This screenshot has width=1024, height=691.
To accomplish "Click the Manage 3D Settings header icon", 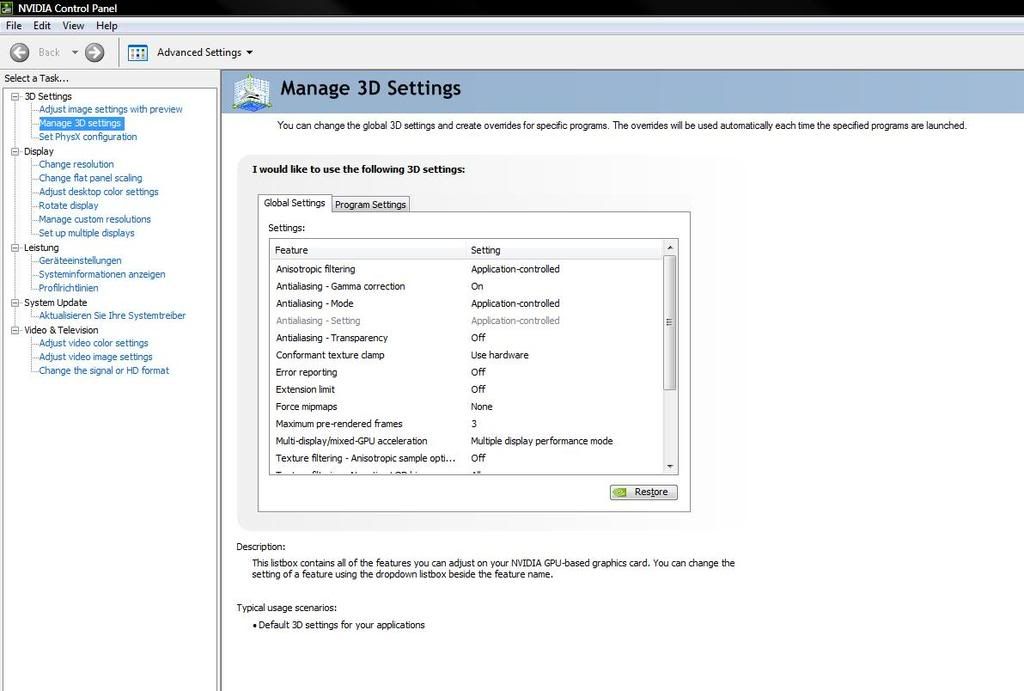I will click(251, 92).
